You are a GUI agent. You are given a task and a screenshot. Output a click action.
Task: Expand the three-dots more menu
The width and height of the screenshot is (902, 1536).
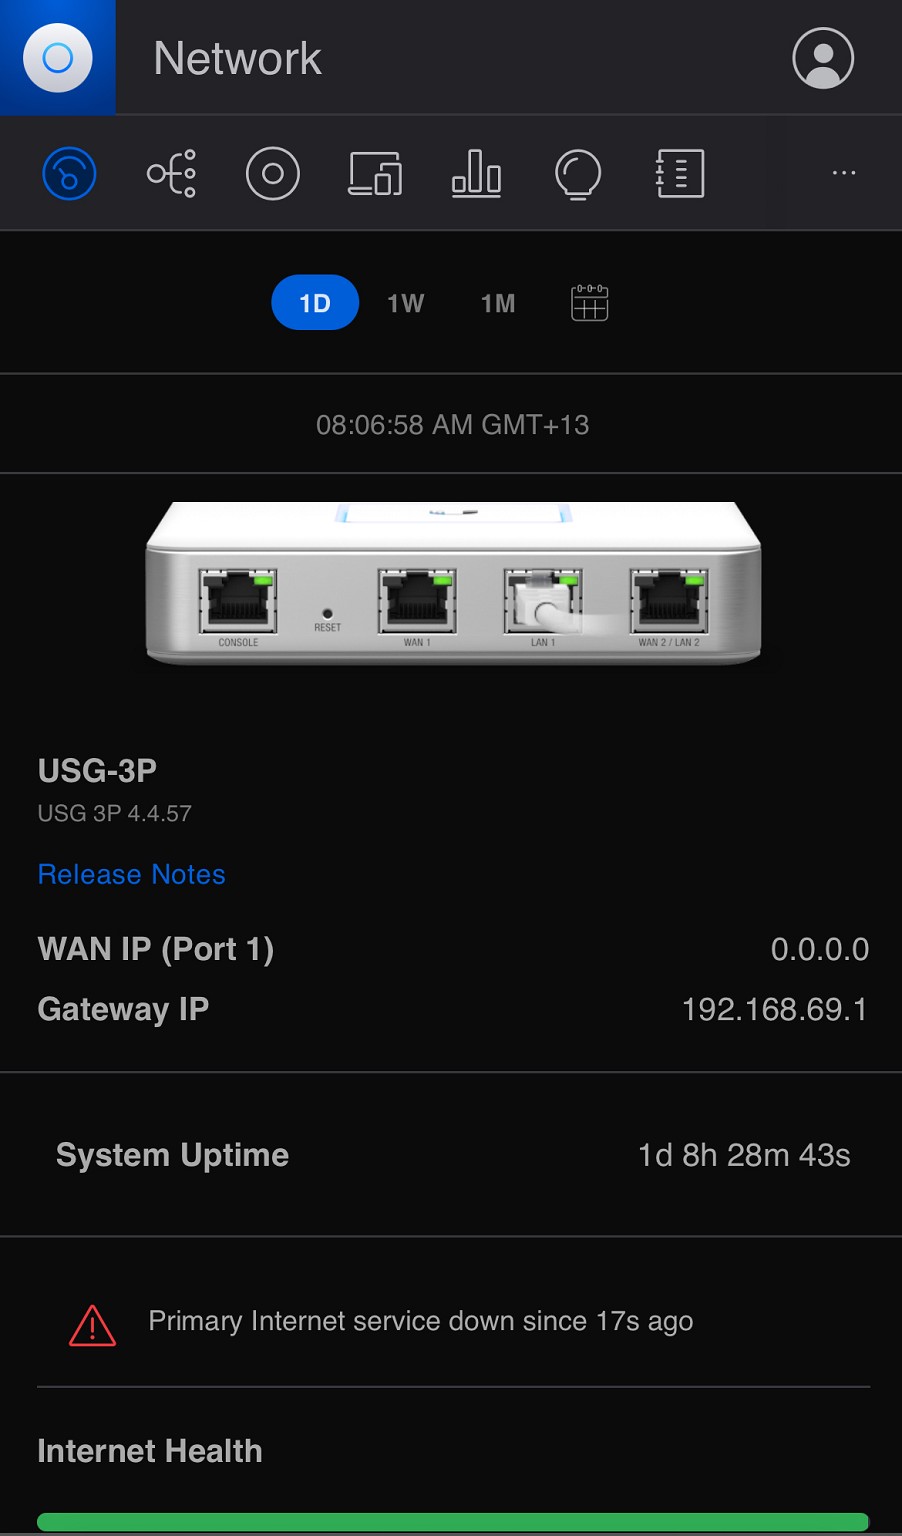(843, 173)
